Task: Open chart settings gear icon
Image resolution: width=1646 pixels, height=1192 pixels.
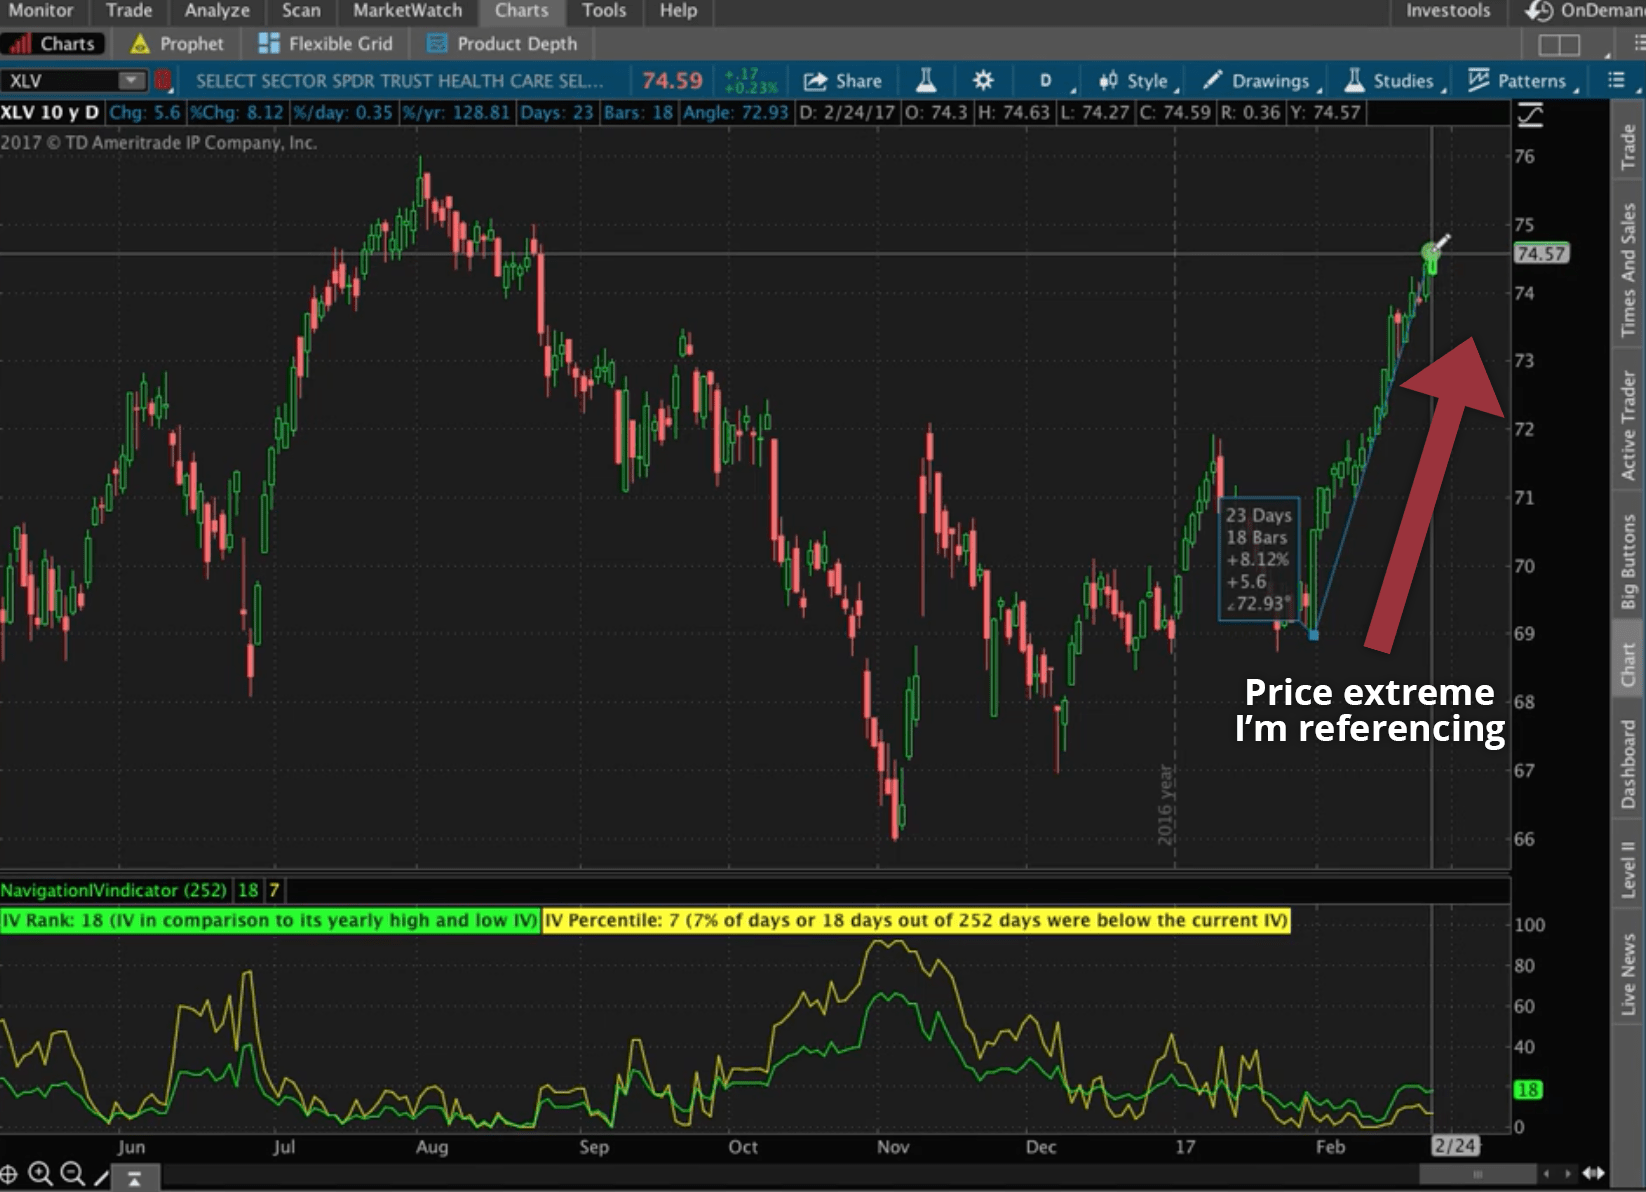Action: point(983,81)
